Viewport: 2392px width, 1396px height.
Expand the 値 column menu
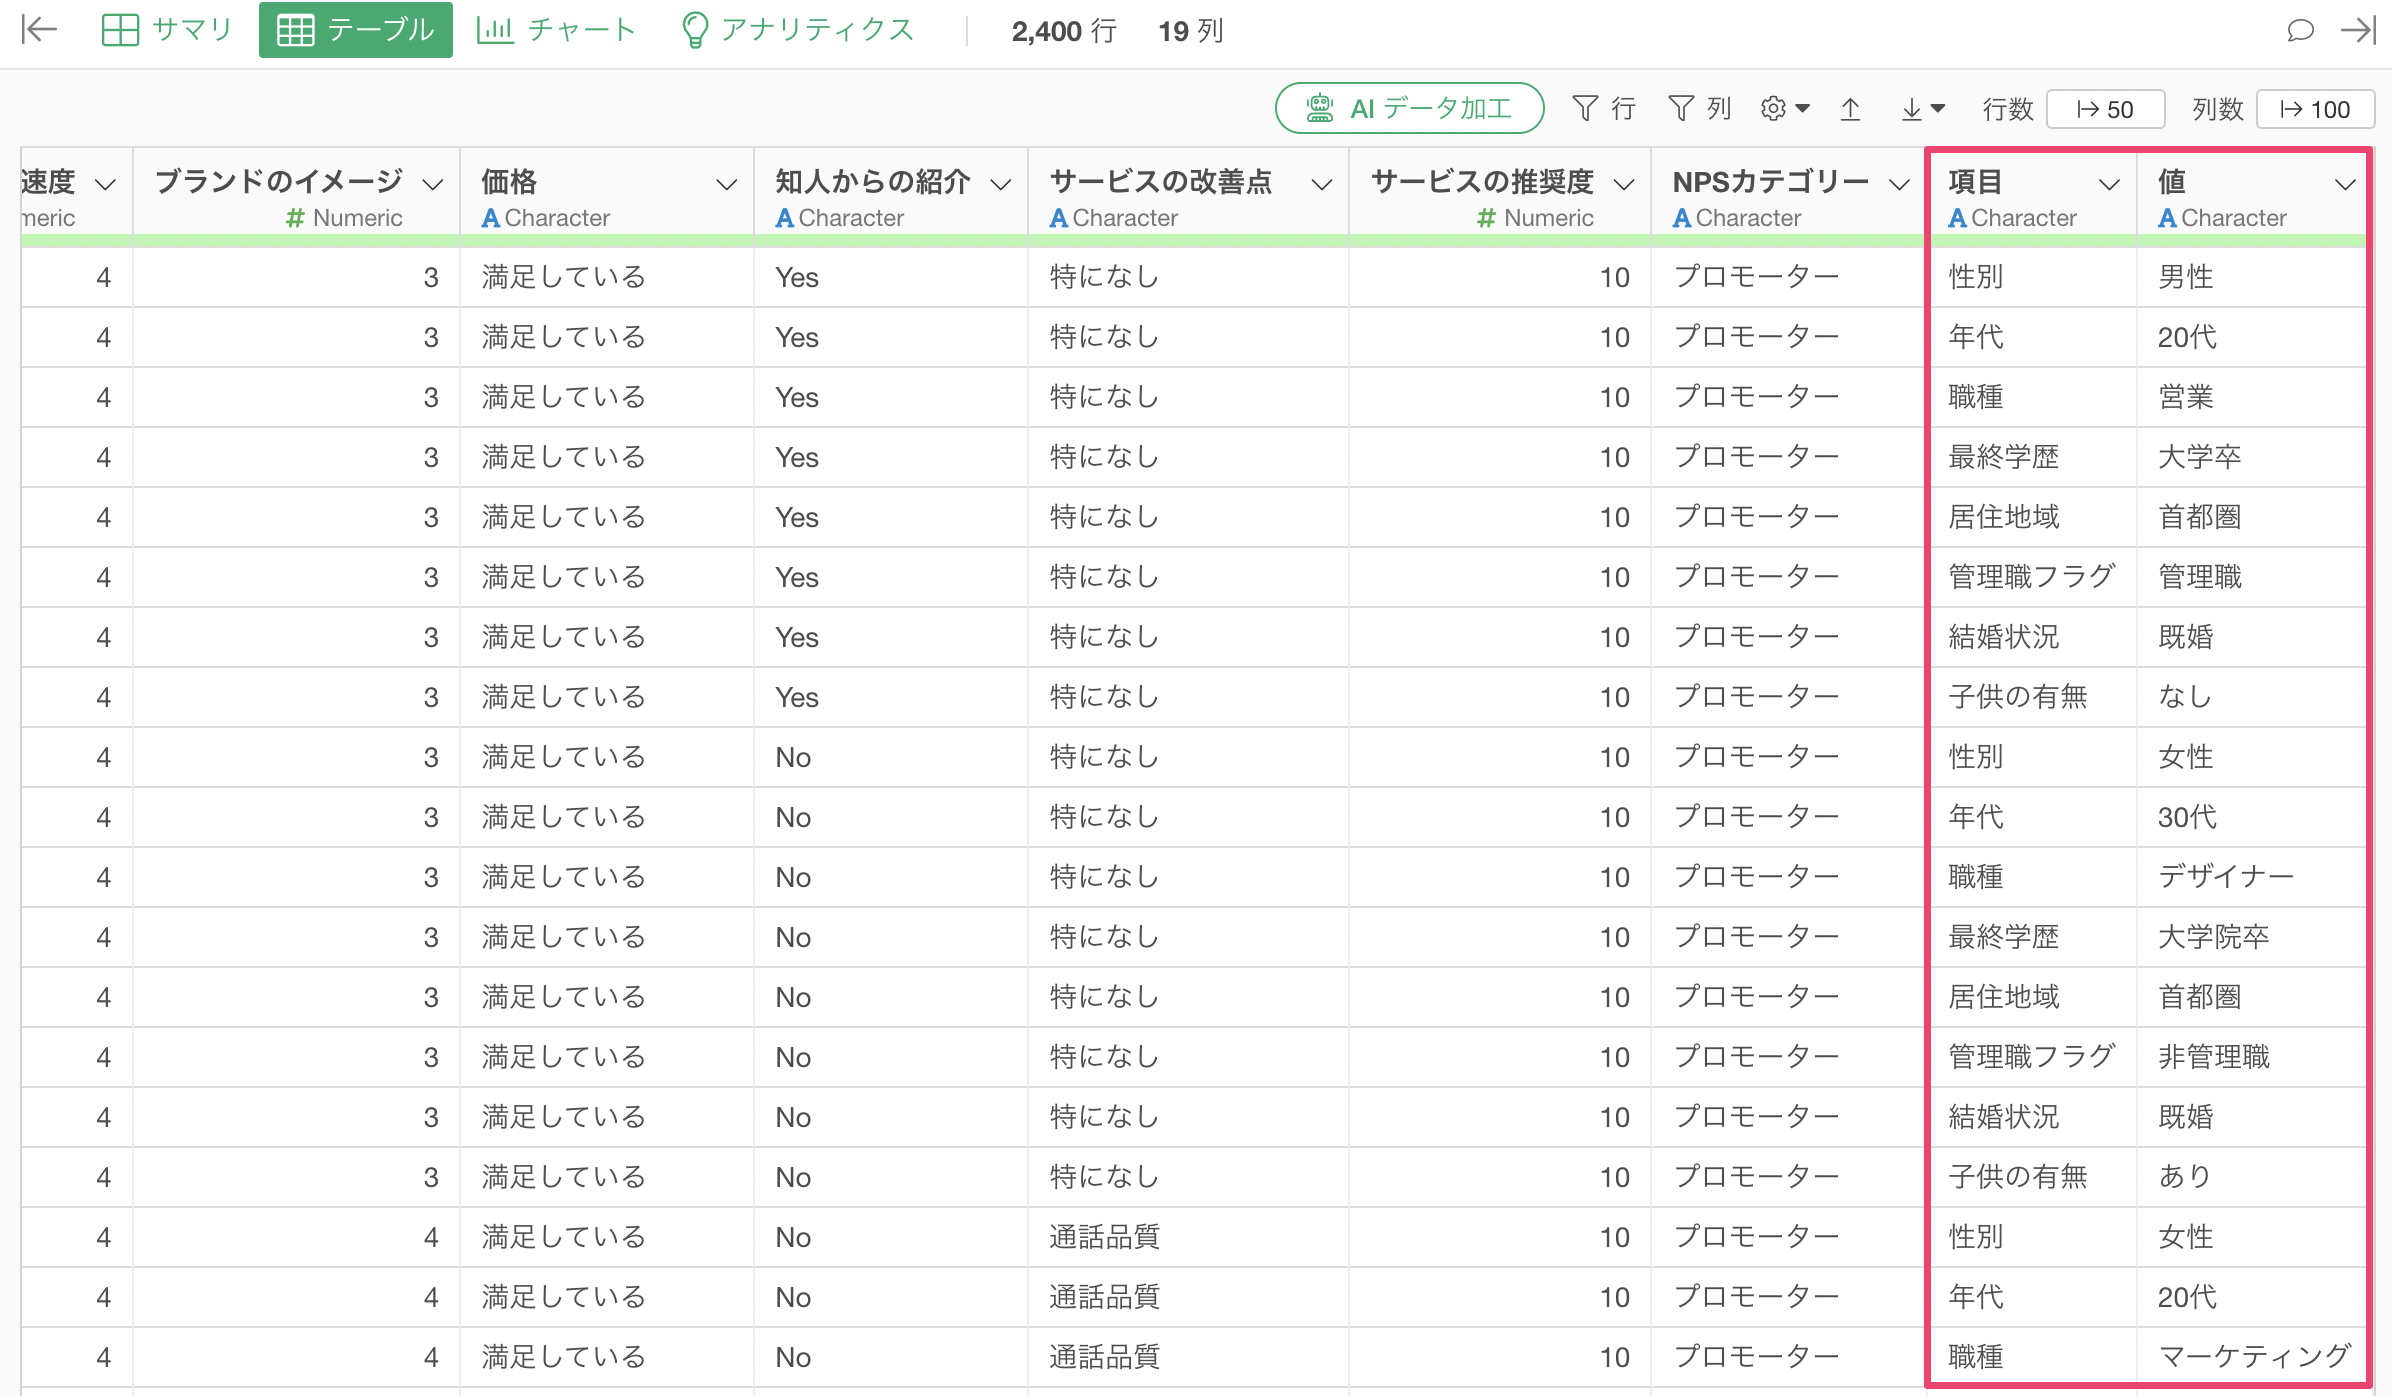click(2346, 184)
